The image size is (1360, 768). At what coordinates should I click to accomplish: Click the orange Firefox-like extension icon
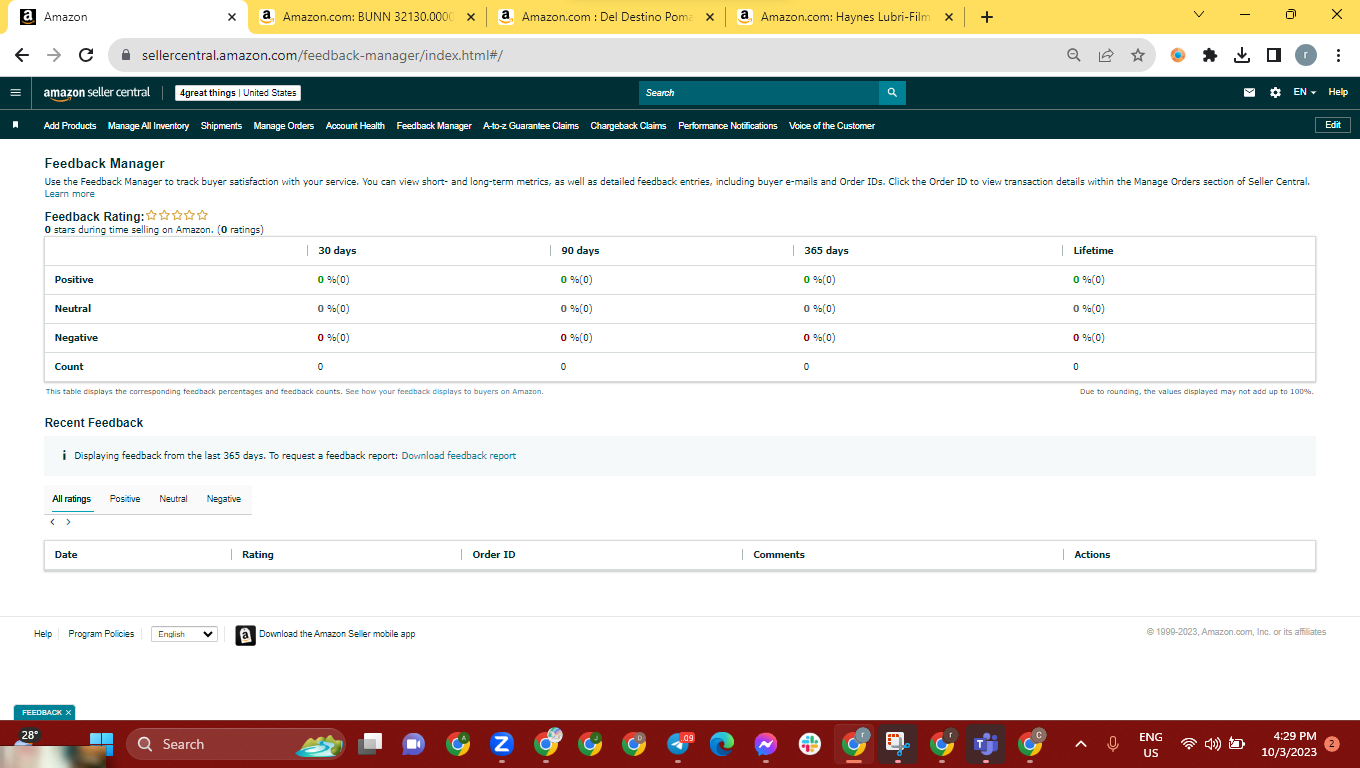[1178, 56]
